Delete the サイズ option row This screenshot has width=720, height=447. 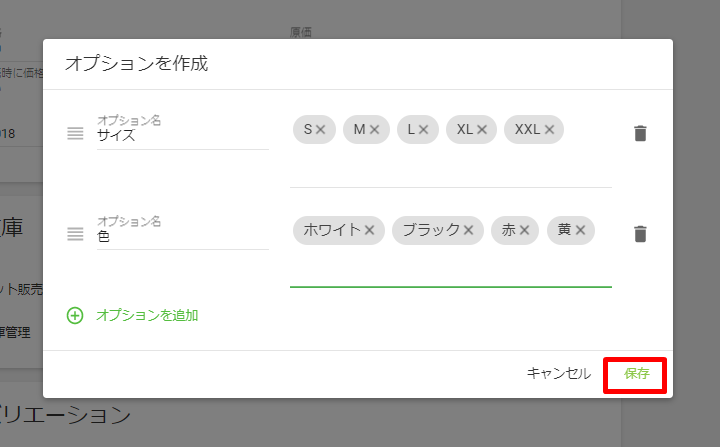tap(641, 133)
